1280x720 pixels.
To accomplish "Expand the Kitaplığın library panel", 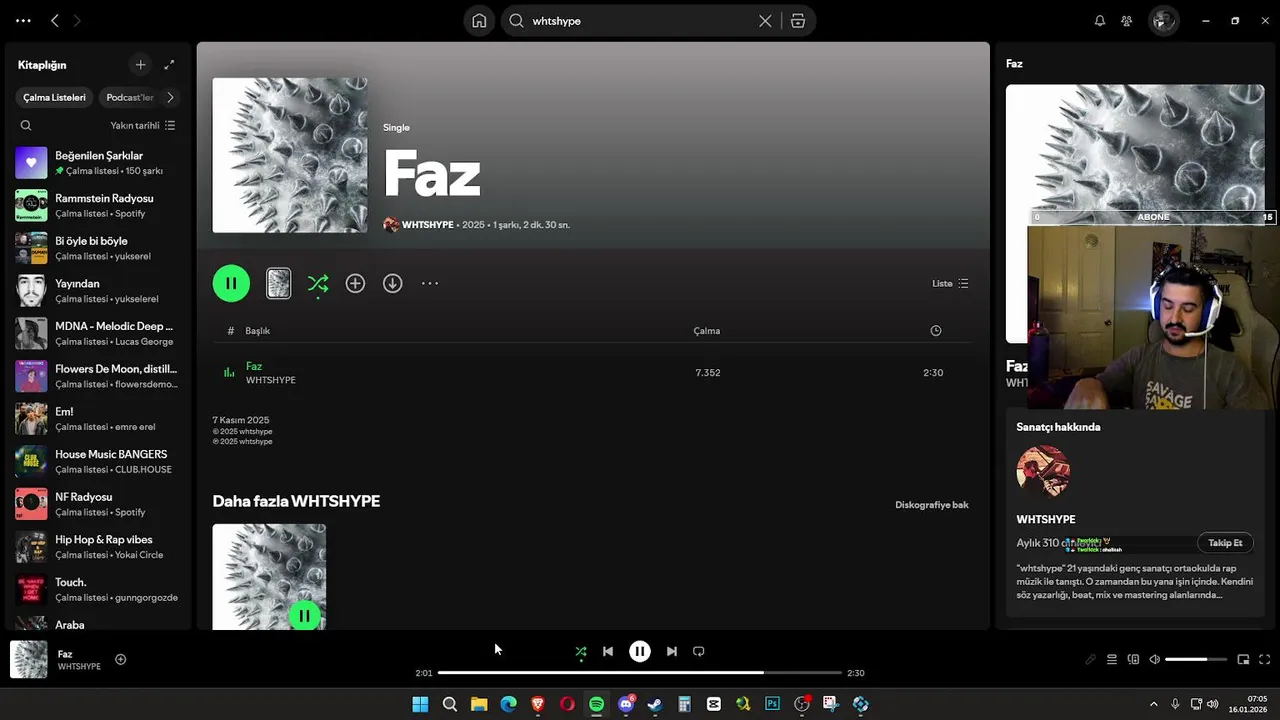I will tap(169, 65).
